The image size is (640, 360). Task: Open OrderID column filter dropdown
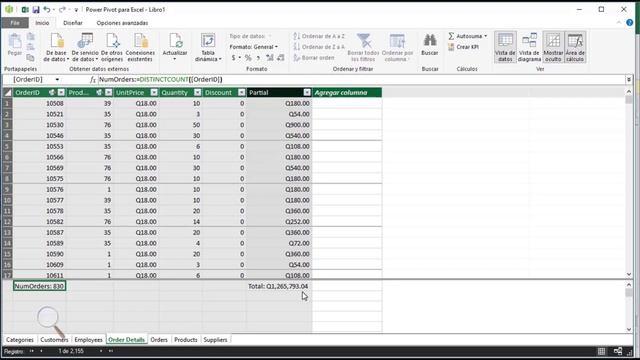pyautogui.click(x=61, y=93)
